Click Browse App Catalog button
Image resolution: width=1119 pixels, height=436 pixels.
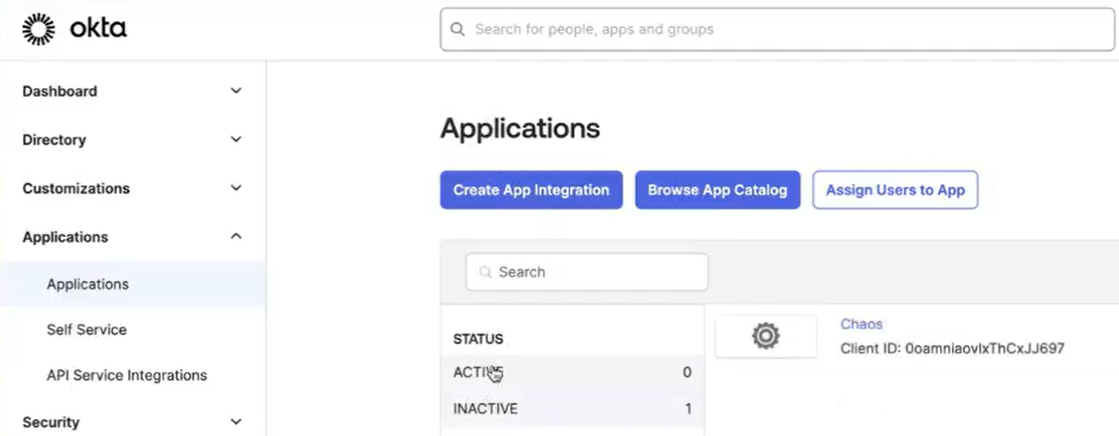[717, 190]
